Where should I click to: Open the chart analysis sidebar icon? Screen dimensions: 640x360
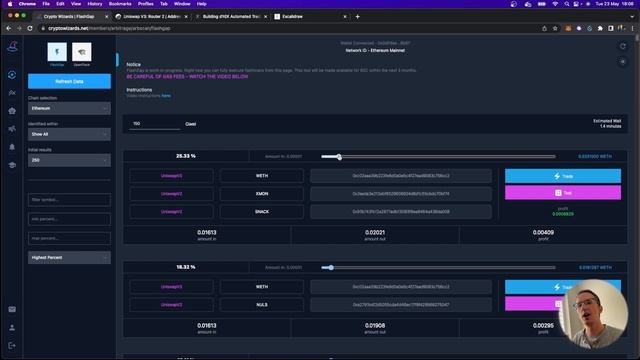click(12, 93)
